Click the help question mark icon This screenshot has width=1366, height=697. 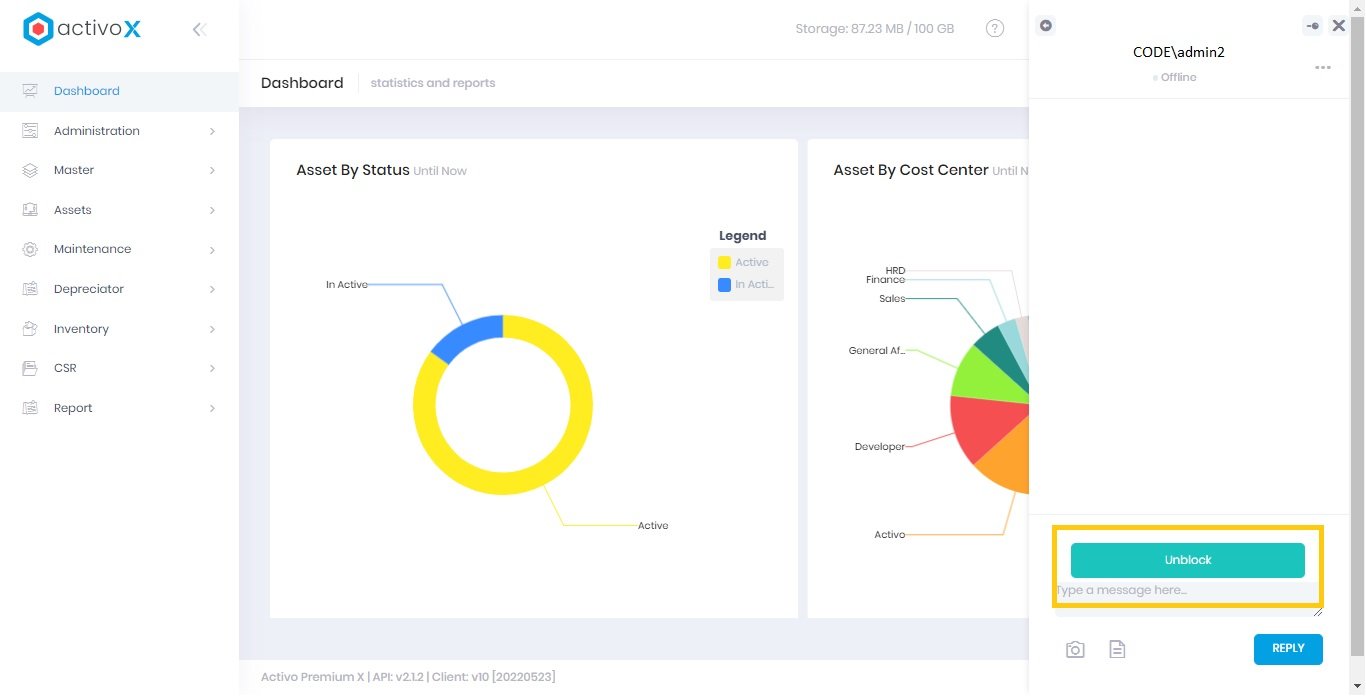[994, 29]
